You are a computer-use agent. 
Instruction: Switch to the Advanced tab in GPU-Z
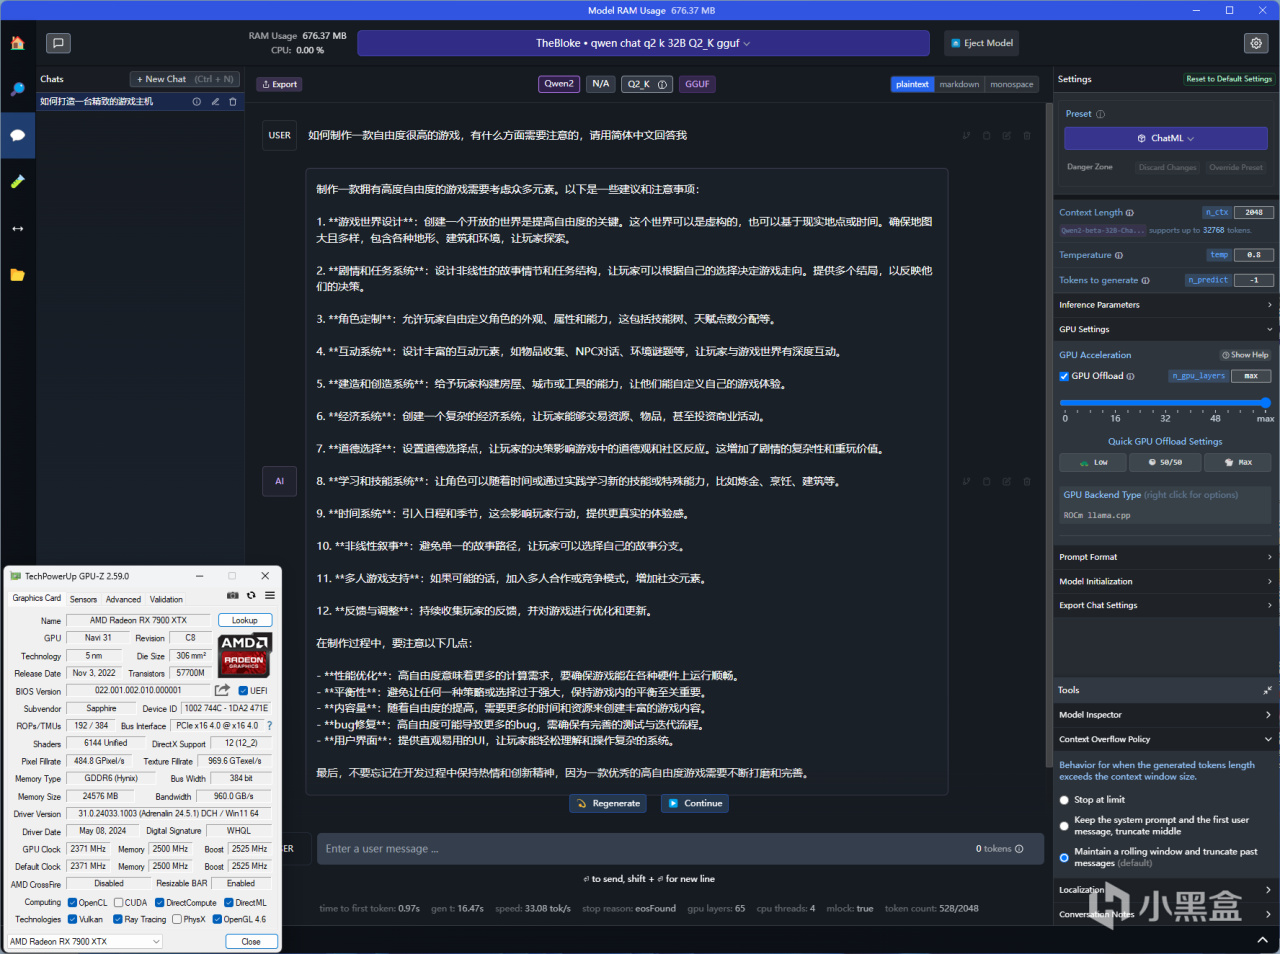click(123, 599)
